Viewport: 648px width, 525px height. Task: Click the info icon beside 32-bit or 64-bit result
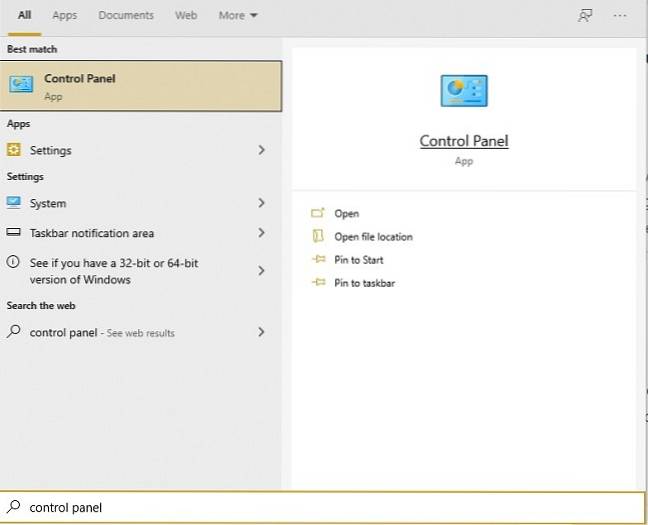14,263
